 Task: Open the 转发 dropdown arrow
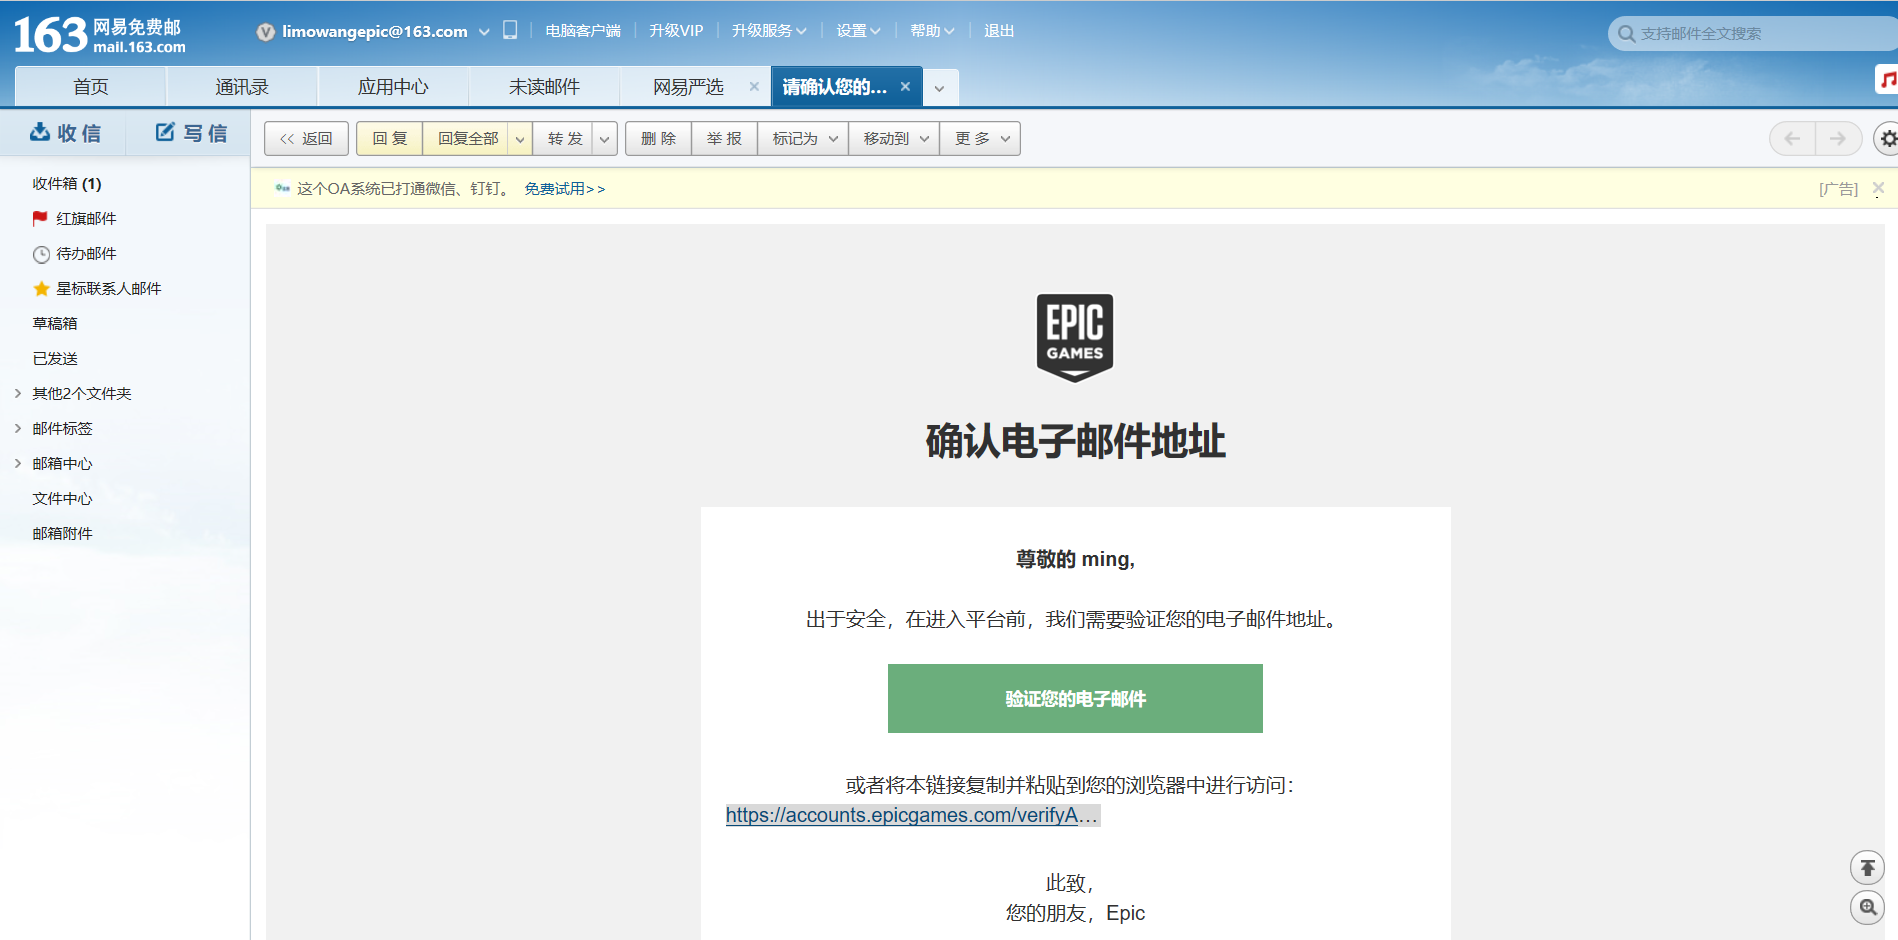pos(605,139)
